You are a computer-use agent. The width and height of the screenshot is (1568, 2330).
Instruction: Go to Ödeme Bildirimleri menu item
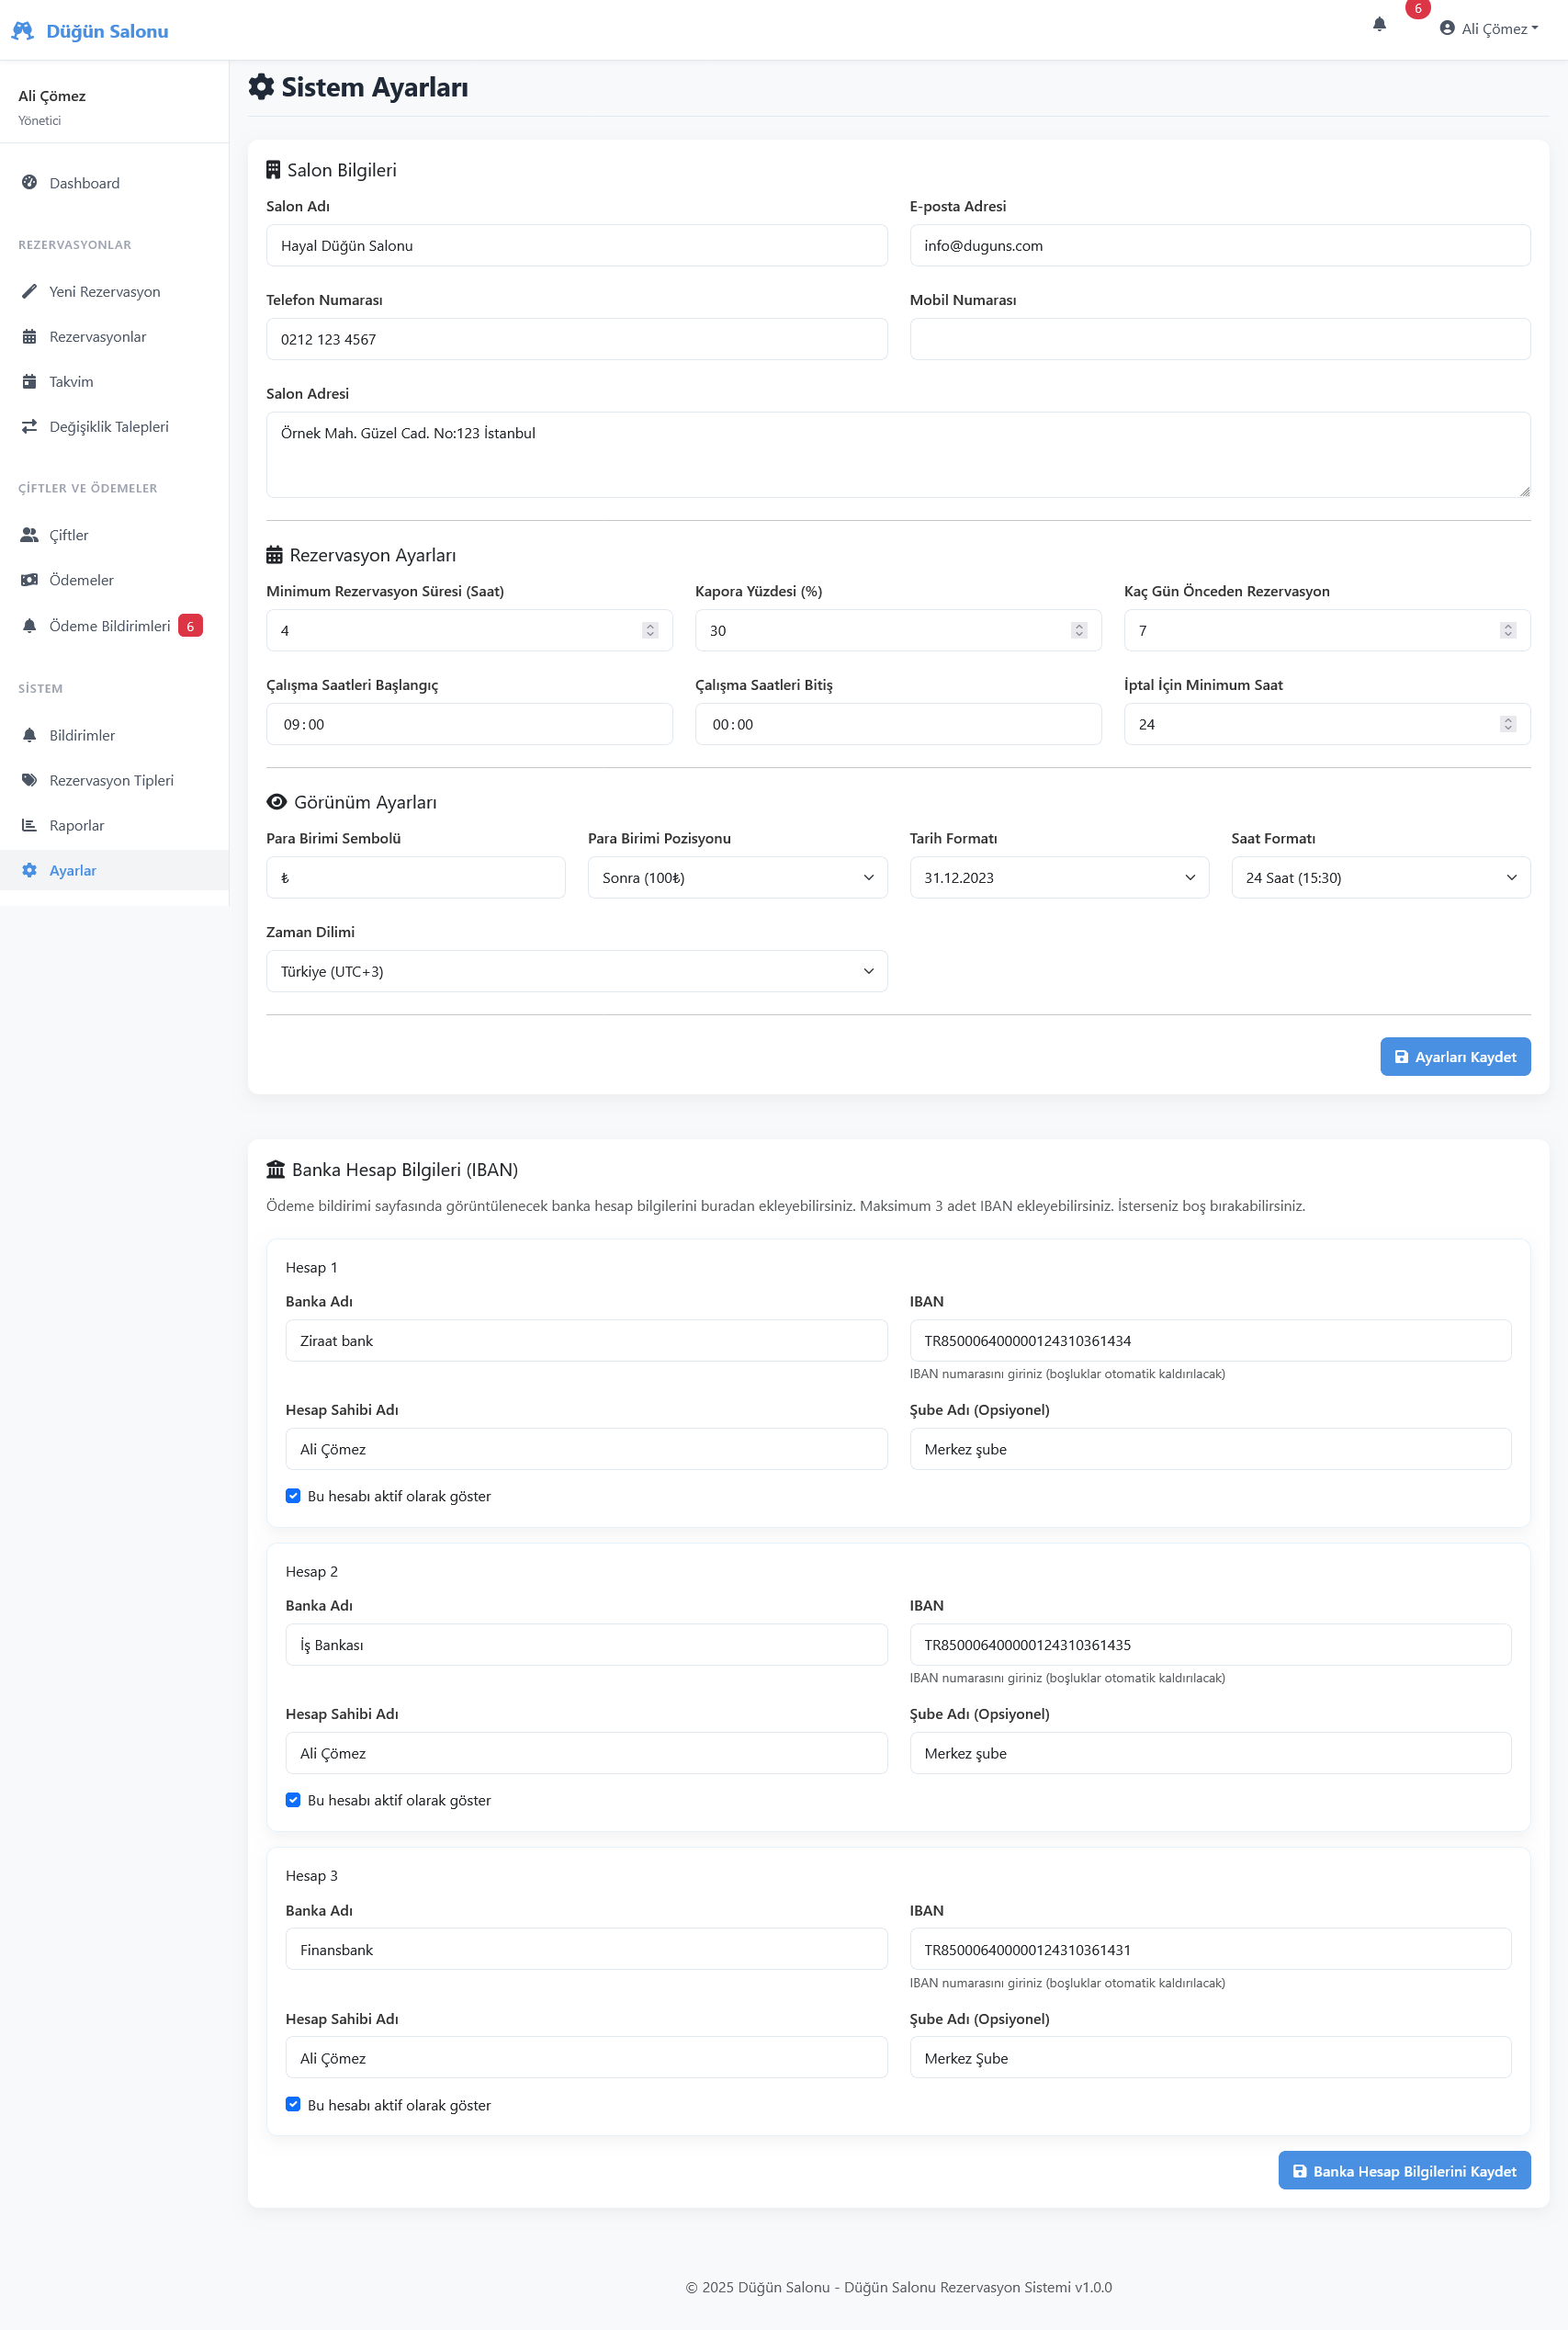click(x=109, y=626)
